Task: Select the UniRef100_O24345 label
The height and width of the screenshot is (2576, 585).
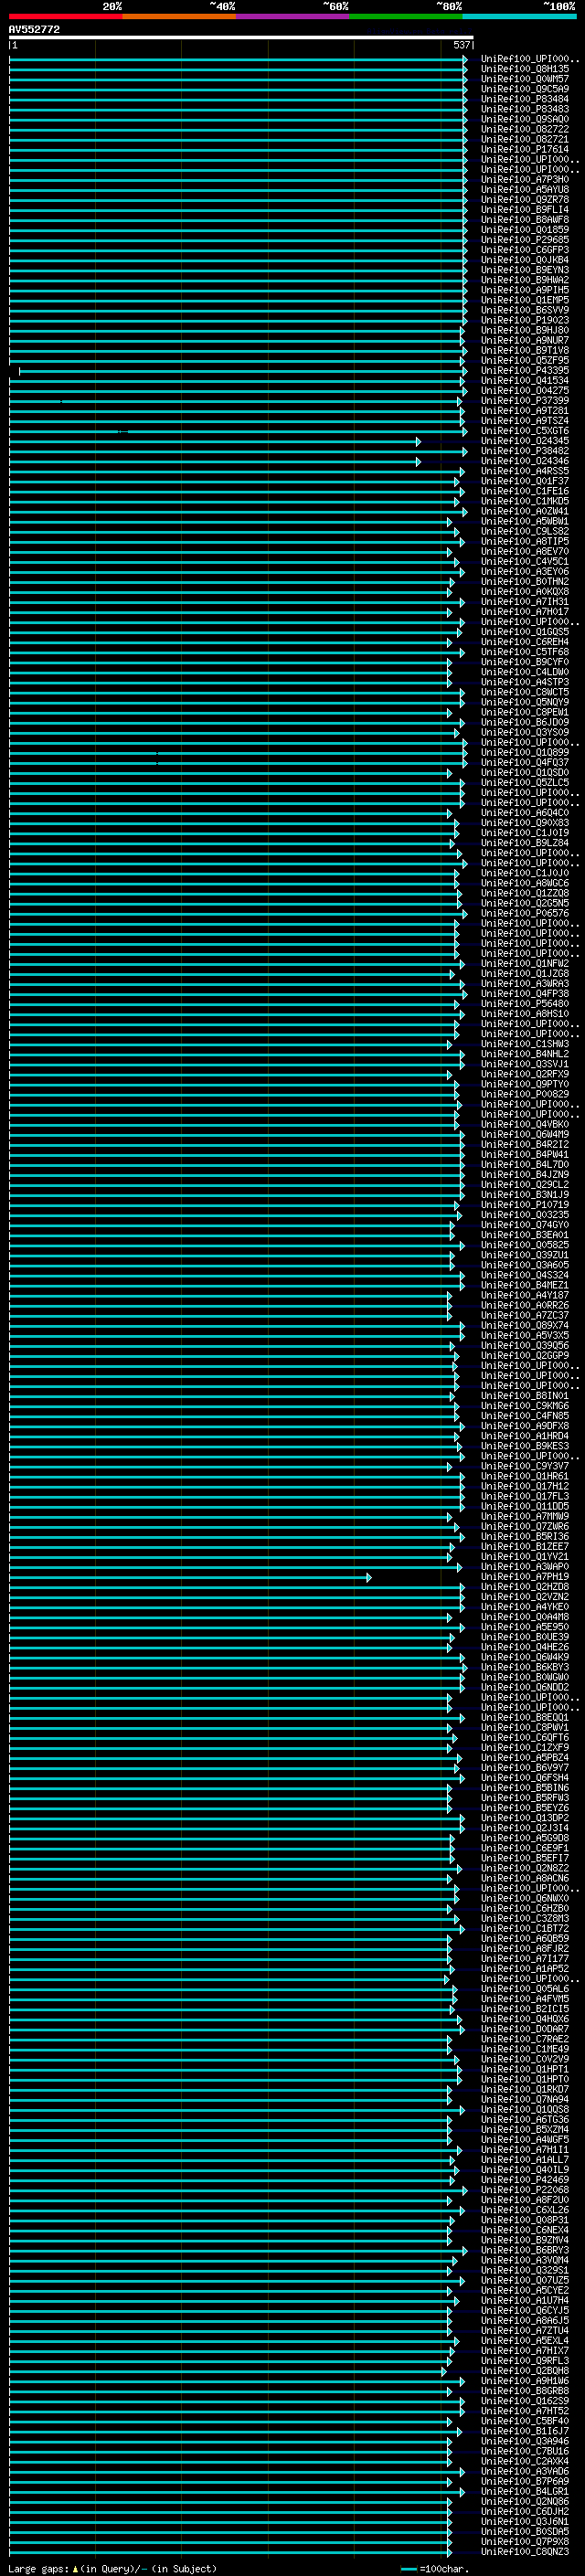Action: pos(524,441)
